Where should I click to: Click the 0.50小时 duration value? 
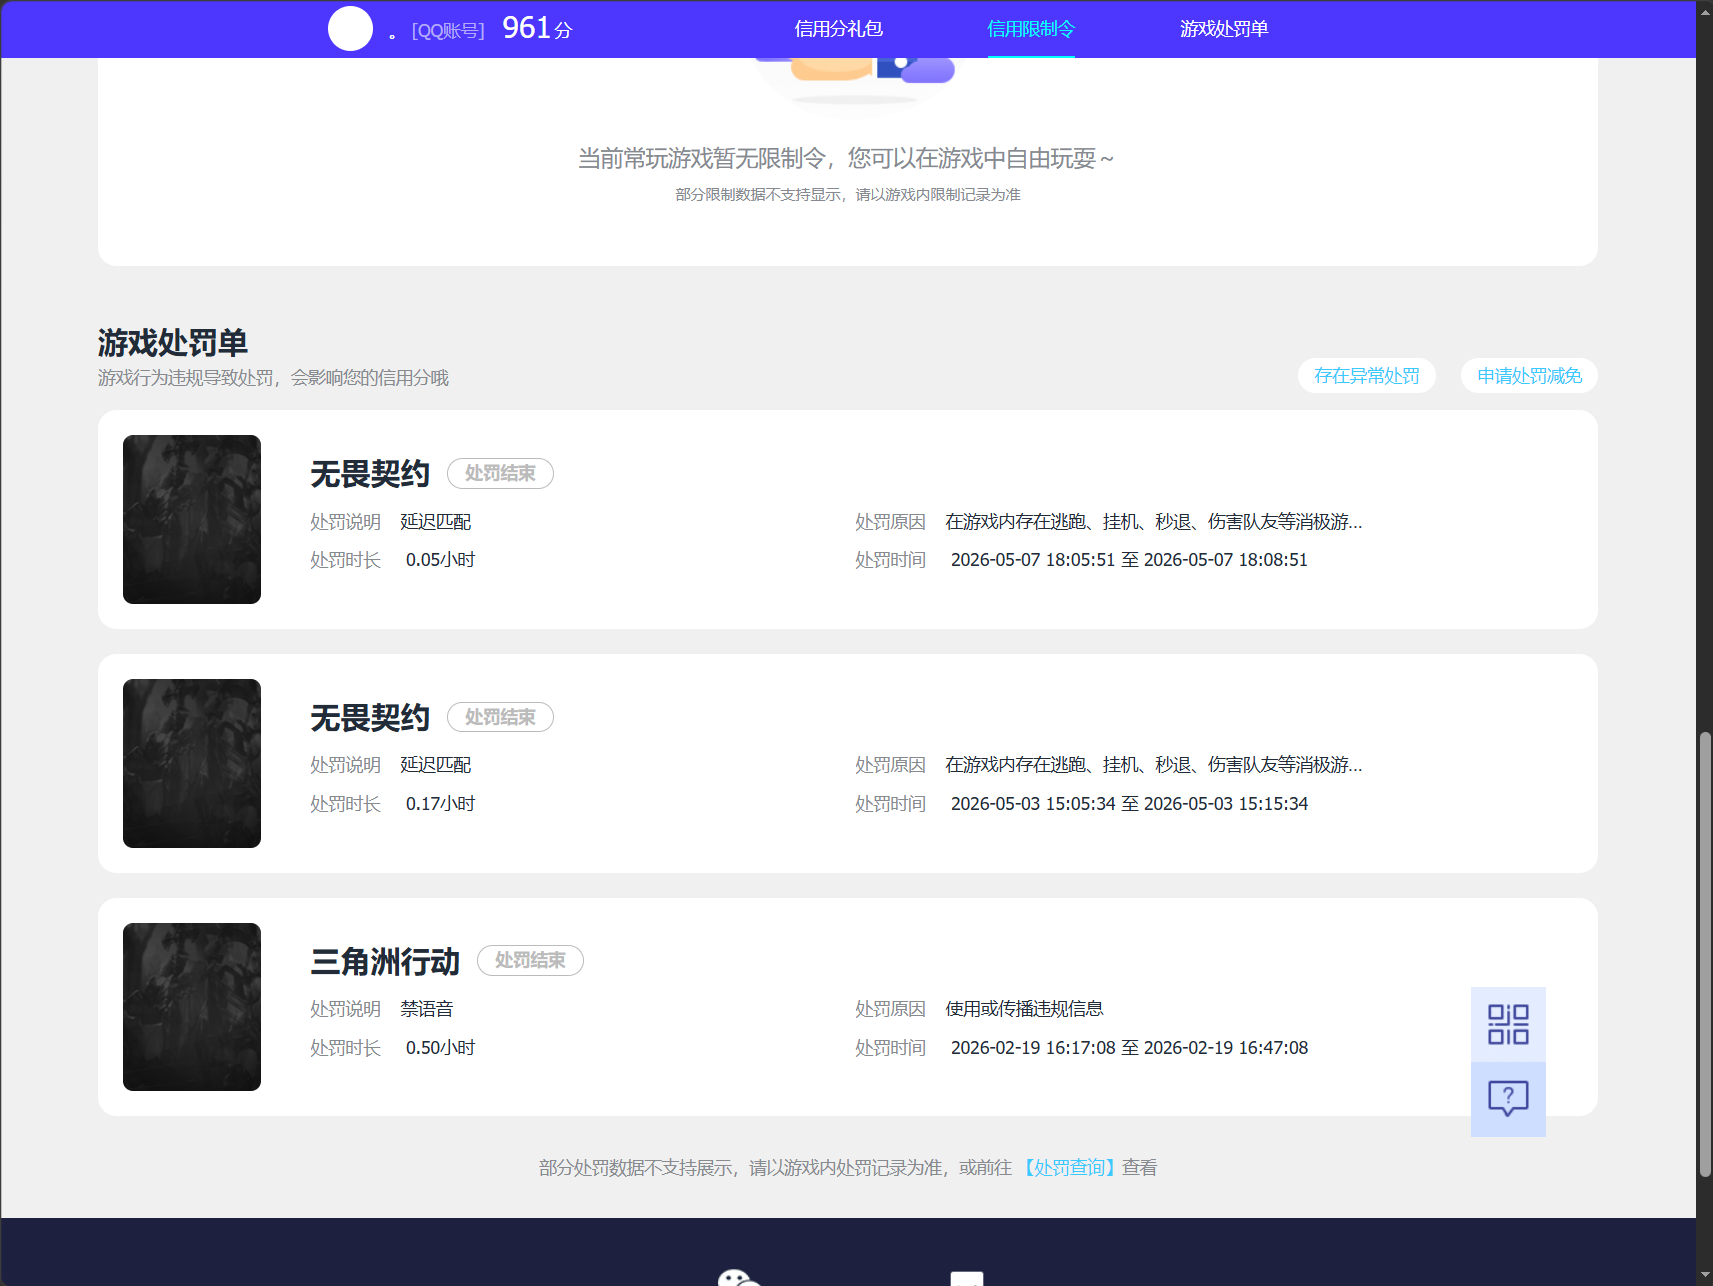440,1048
